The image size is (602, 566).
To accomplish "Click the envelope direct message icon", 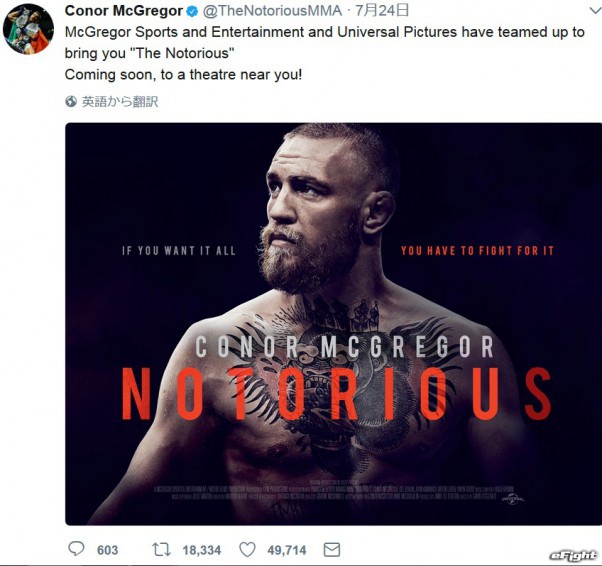I will (x=332, y=549).
